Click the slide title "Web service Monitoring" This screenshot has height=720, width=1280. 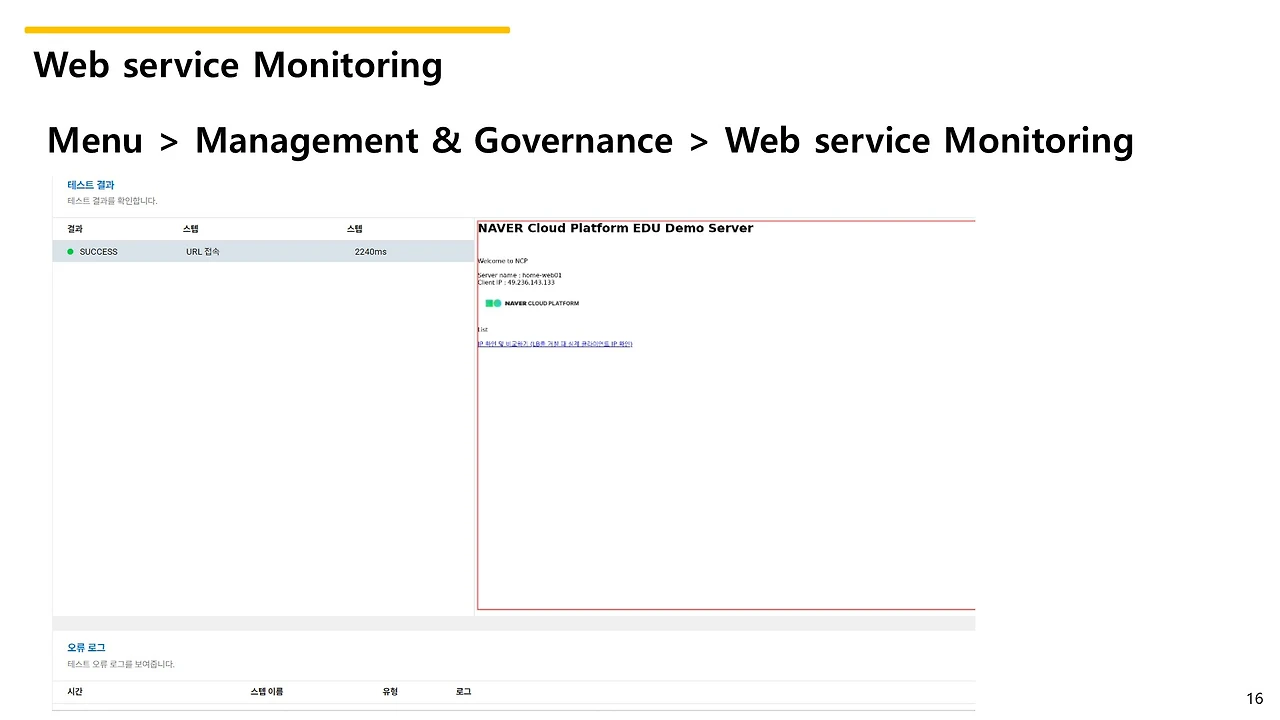tap(238, 65)
